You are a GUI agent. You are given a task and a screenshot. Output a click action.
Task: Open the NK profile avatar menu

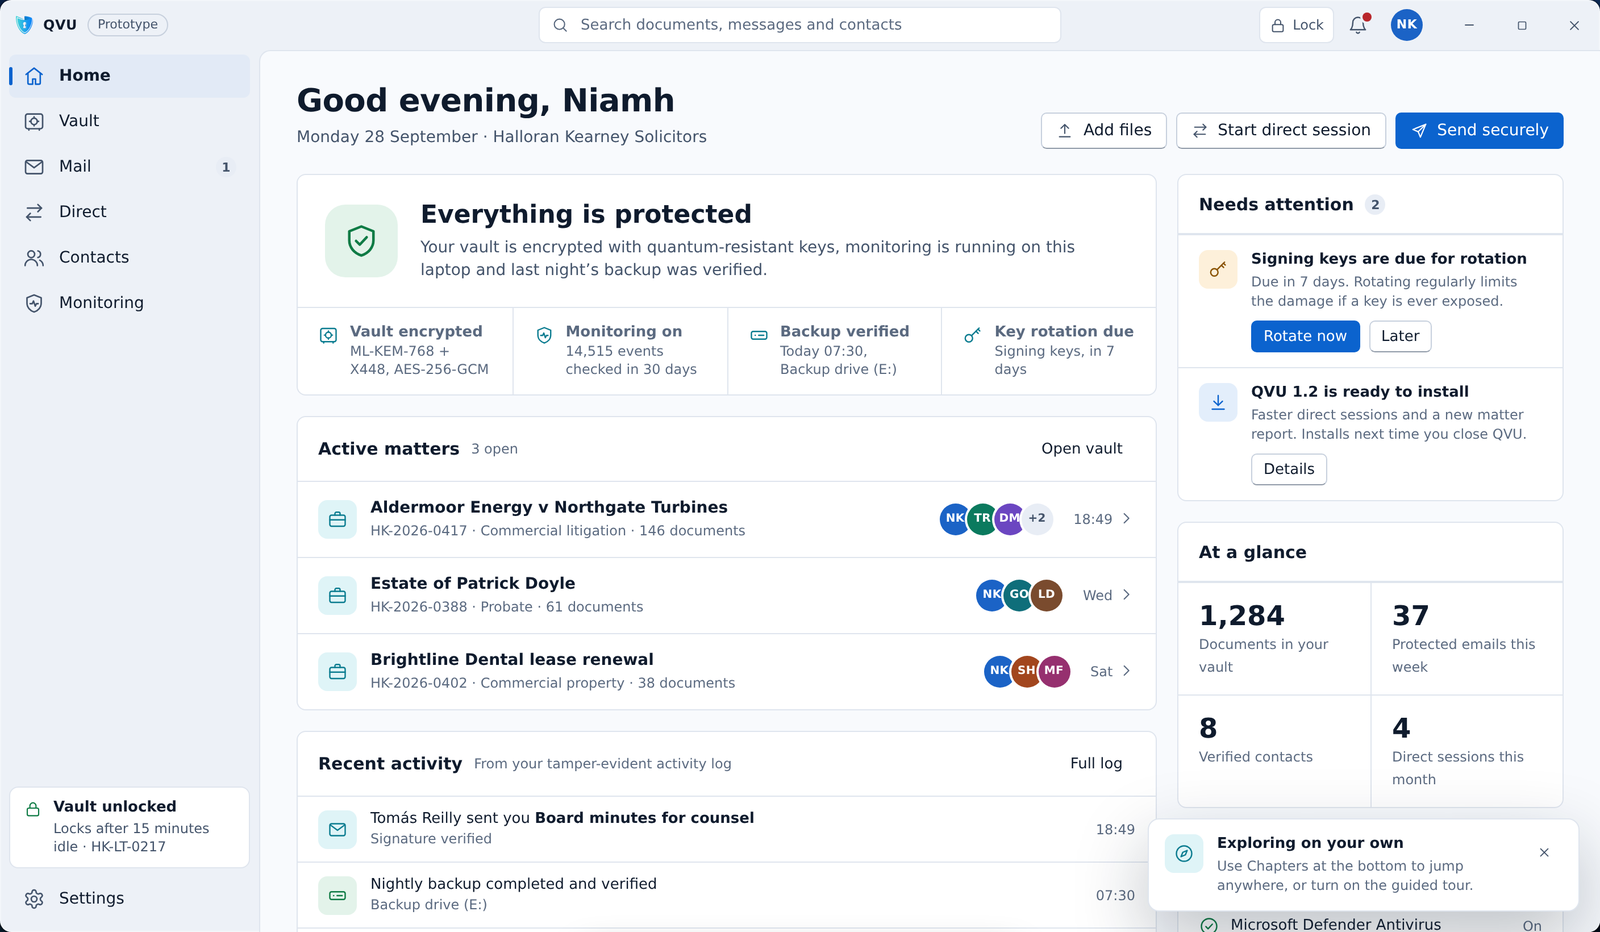(x=1407, y=25)
